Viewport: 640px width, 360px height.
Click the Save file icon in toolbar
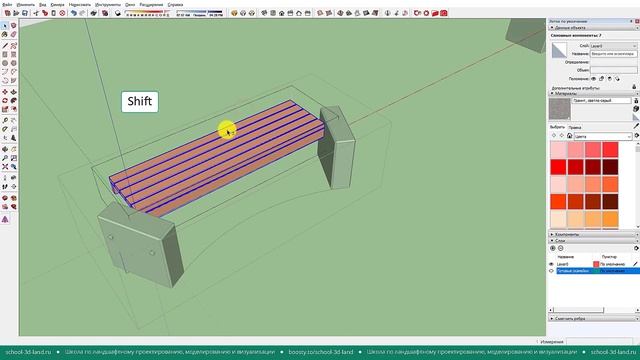(x=25, y=13)
